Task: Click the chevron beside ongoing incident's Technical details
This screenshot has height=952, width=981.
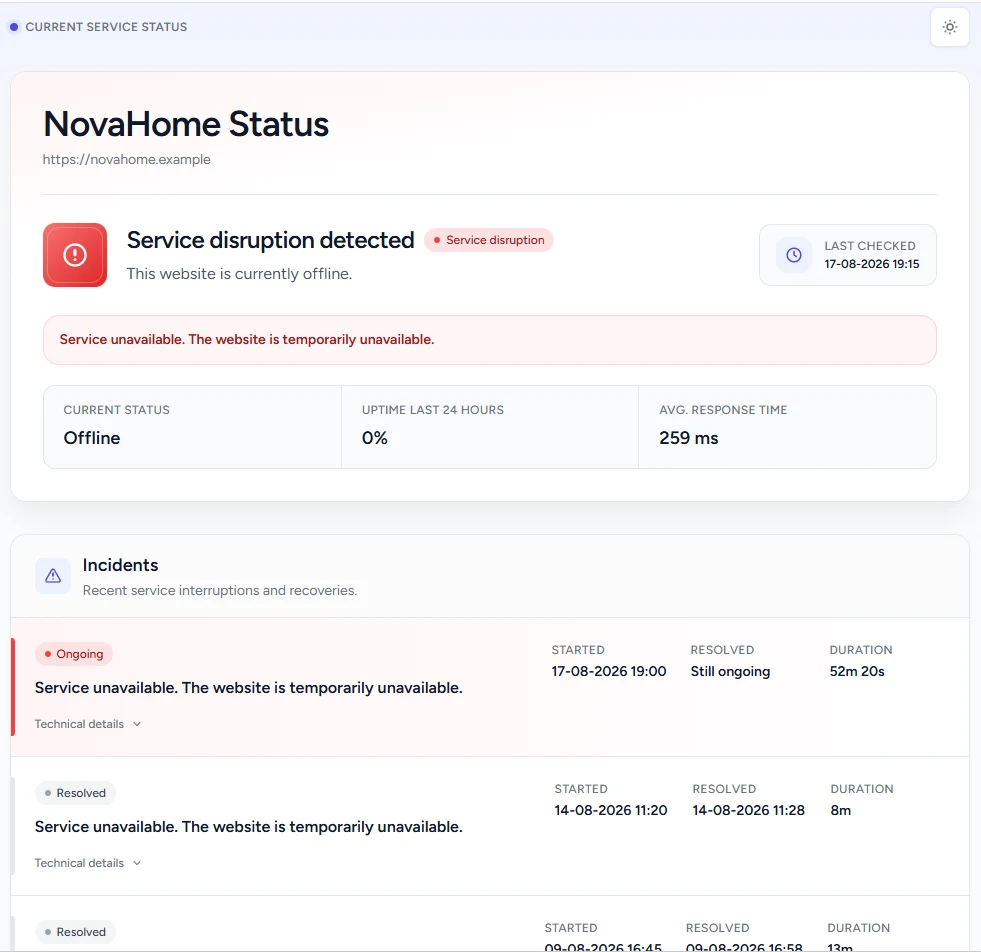Action: click(137, 724)
